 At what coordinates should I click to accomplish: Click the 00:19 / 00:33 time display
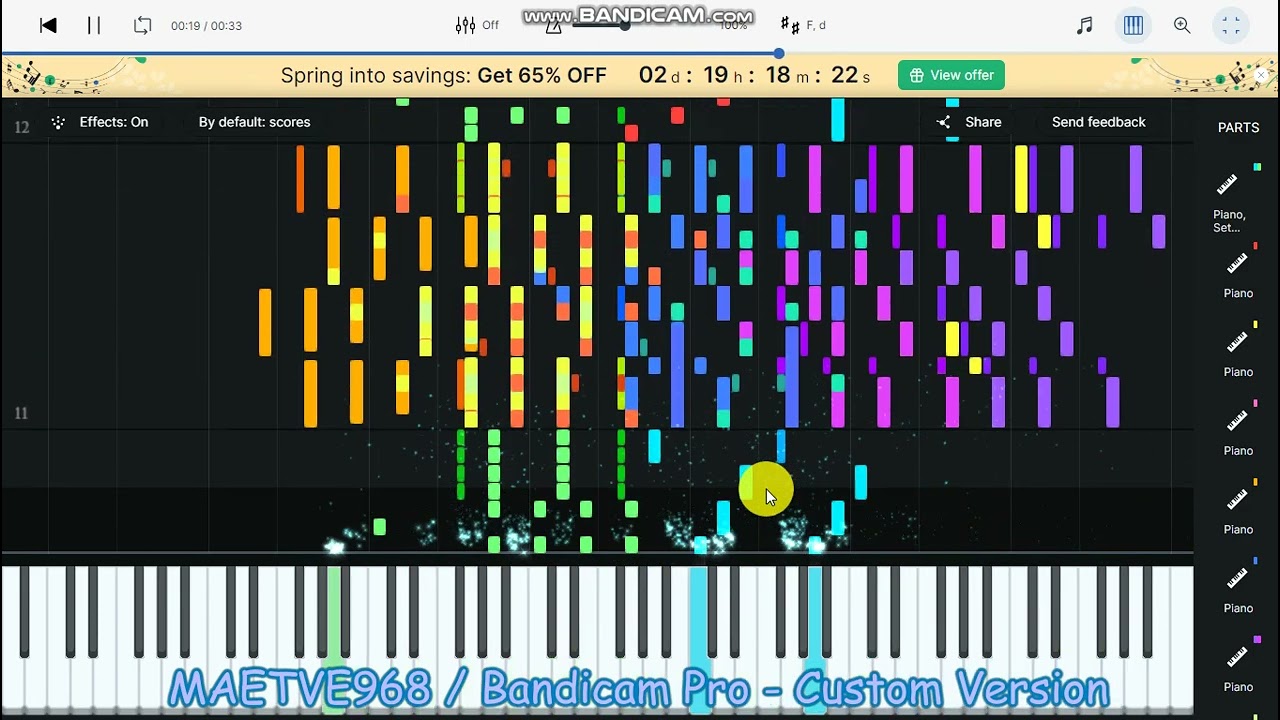[x=206, y=26]
